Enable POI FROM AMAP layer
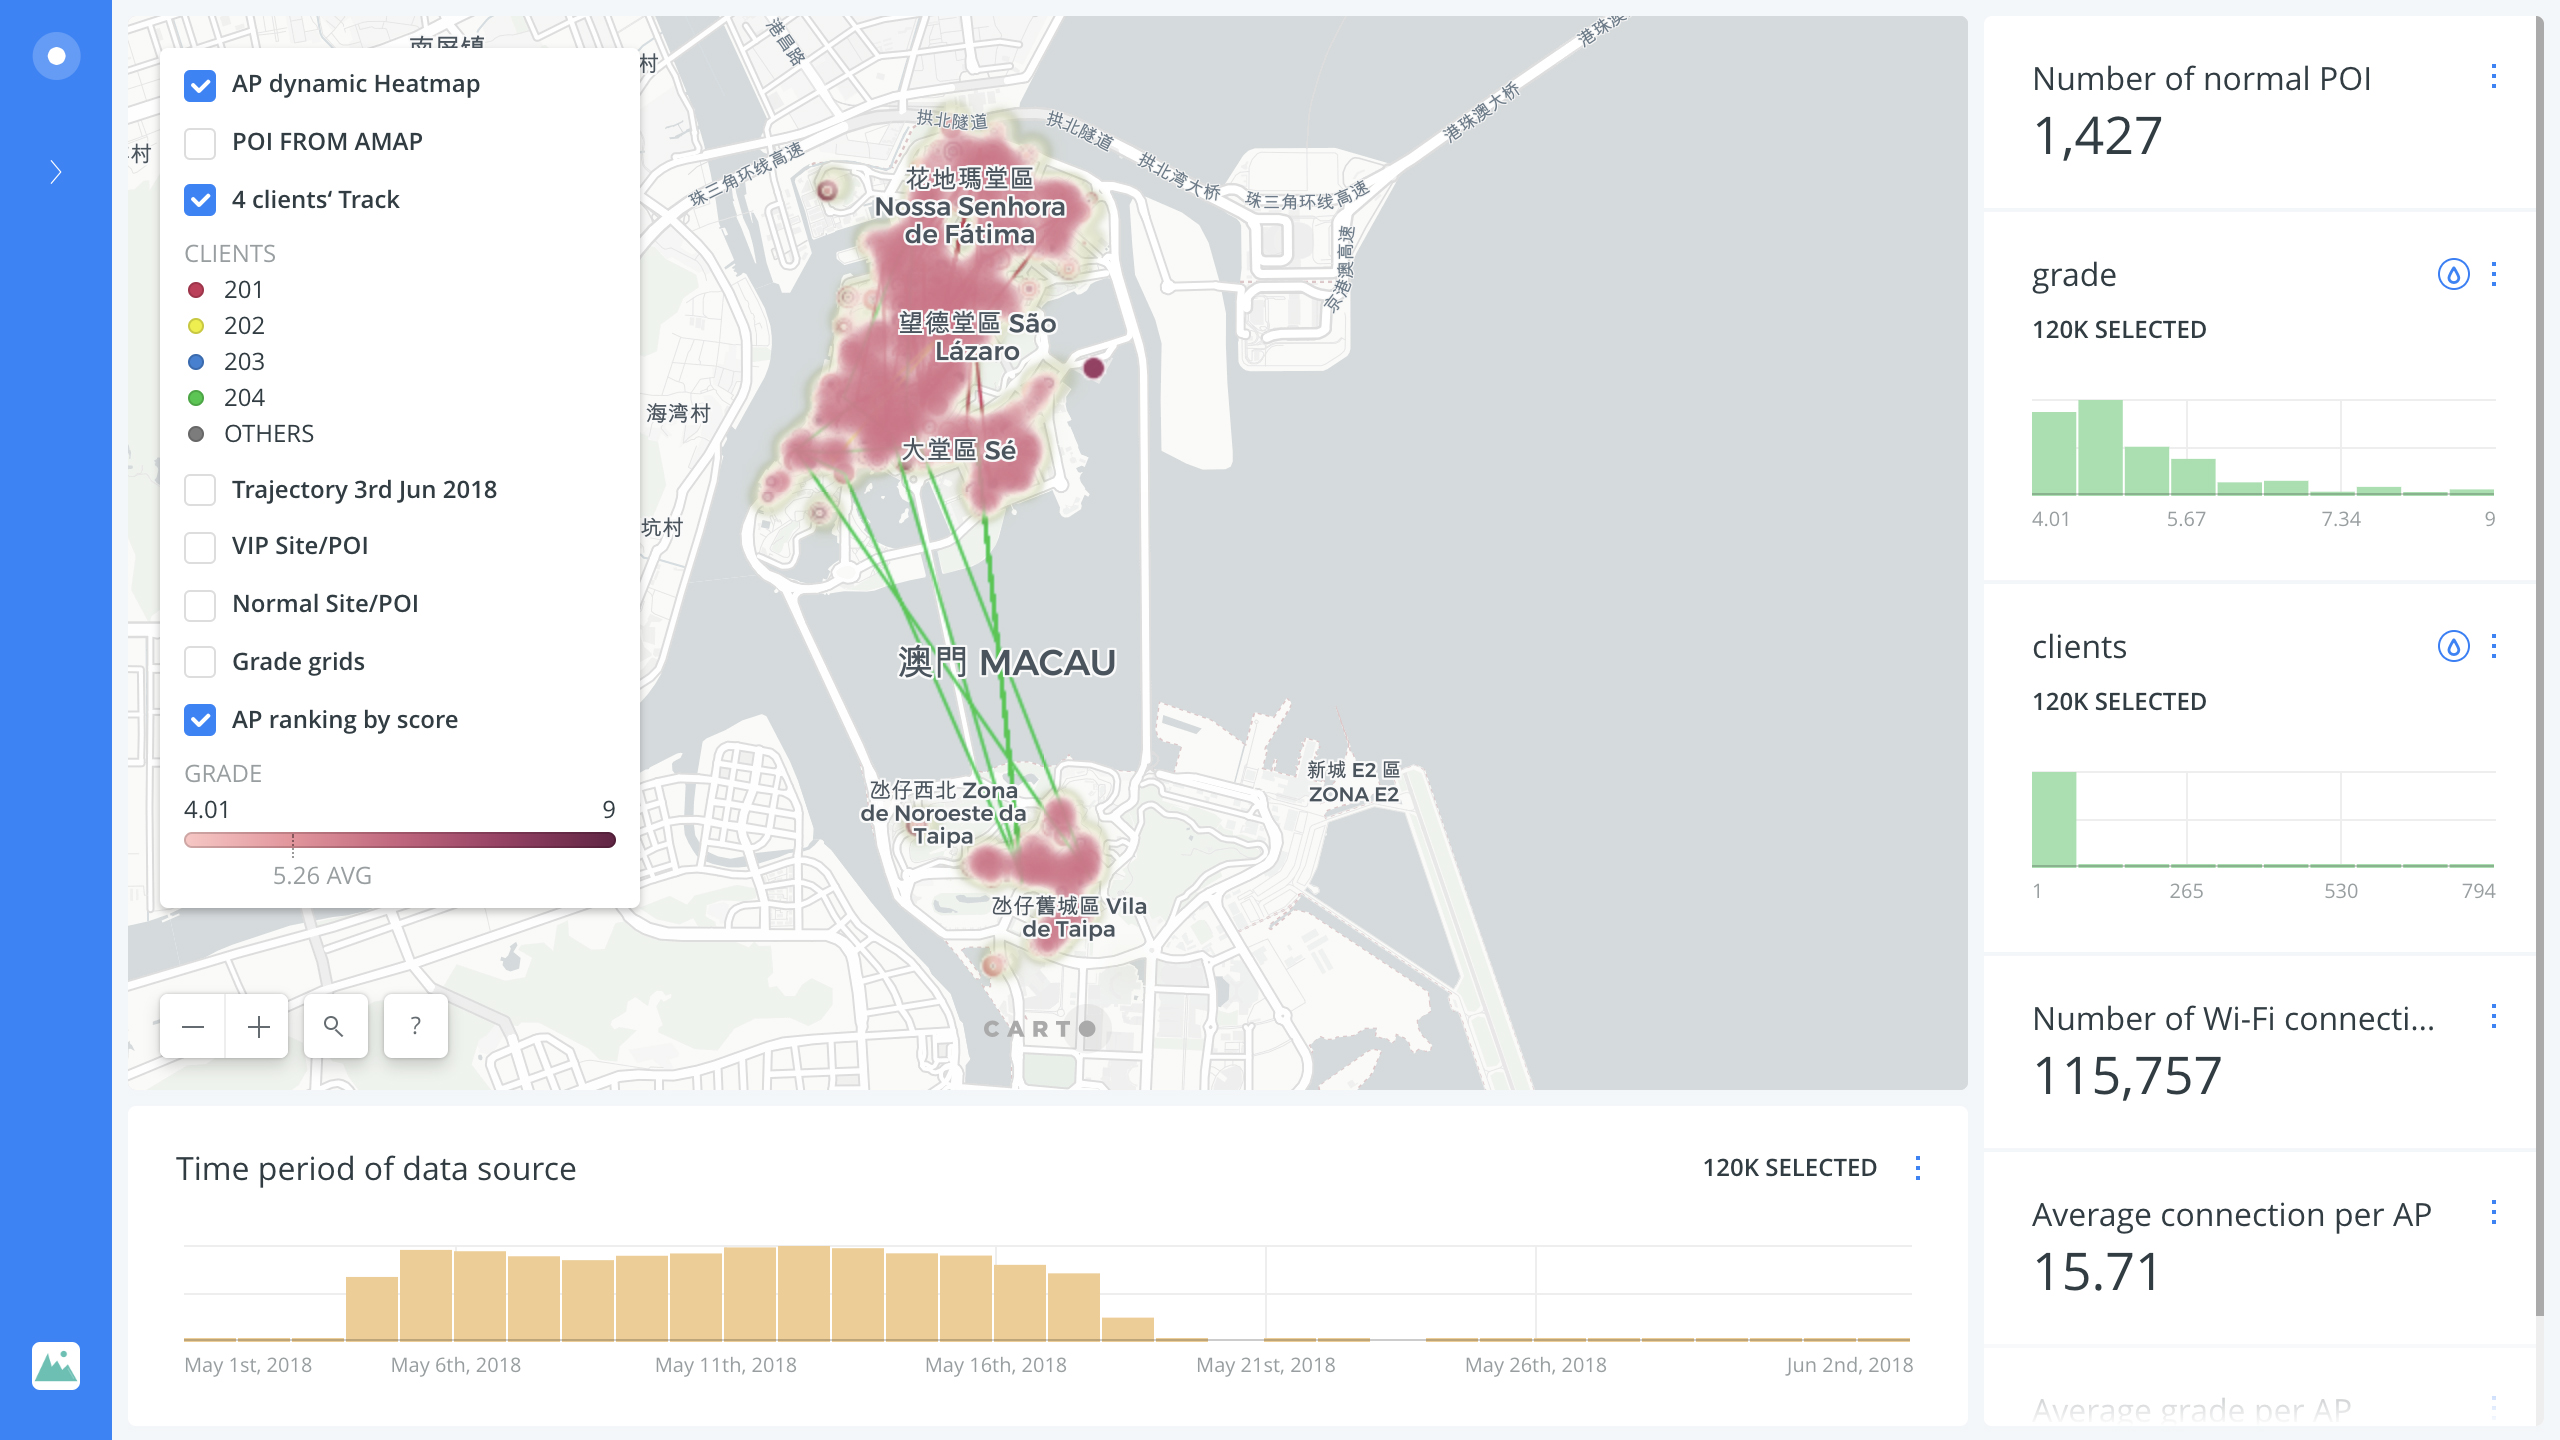 pos(200,143)
